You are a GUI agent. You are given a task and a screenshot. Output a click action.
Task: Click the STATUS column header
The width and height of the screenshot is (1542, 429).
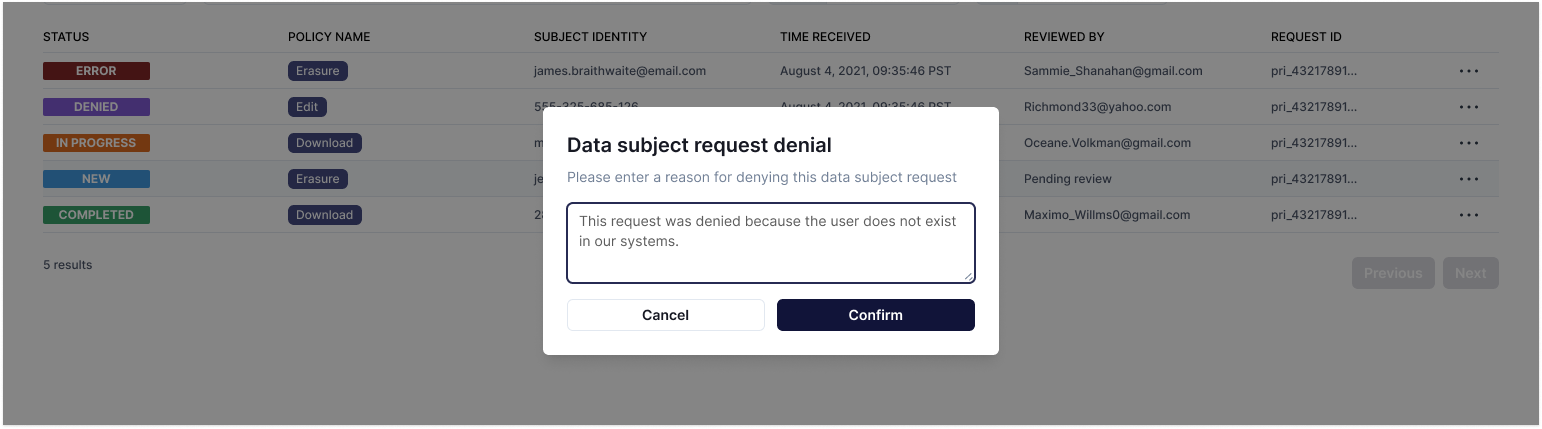66,37
